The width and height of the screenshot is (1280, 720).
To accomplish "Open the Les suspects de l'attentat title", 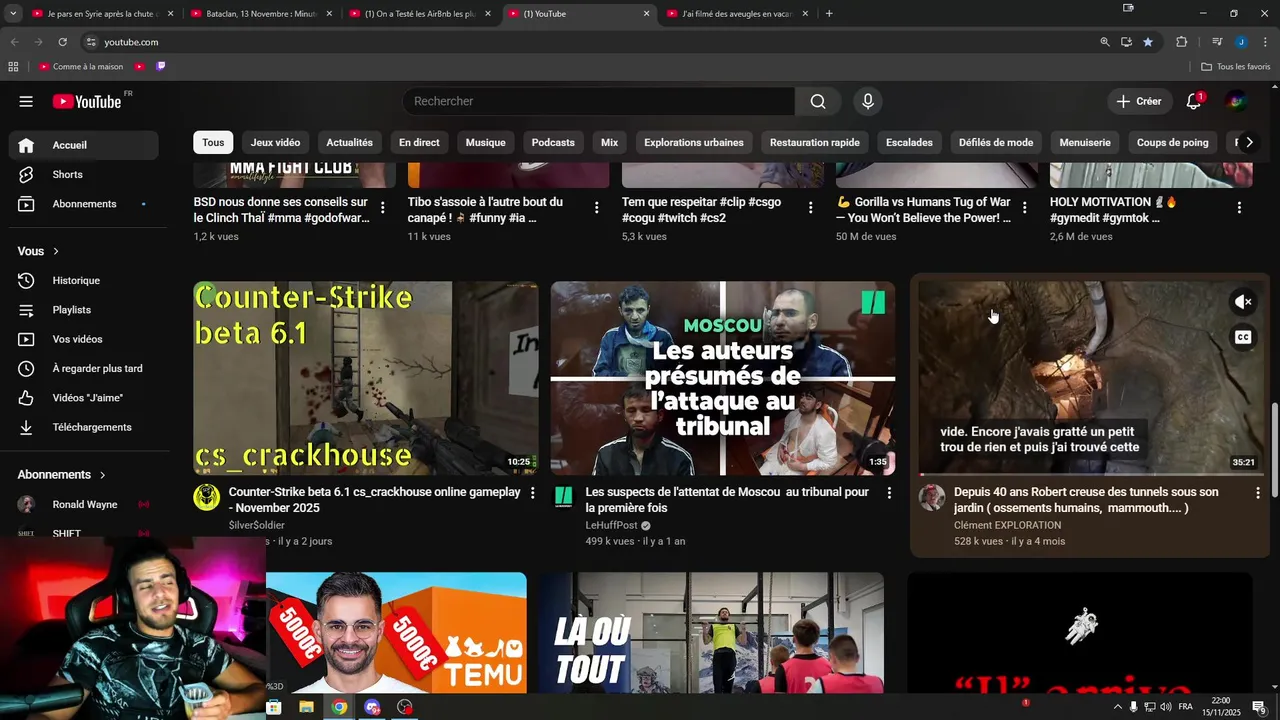I will (727, 500).
